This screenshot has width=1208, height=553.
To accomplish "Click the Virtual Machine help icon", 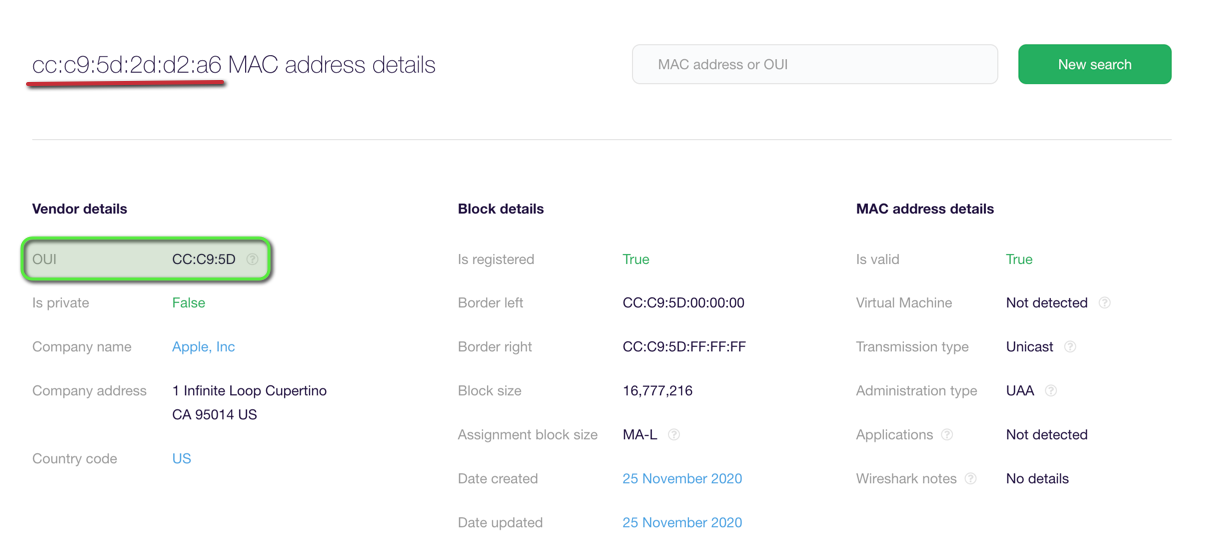I will point(1105,303).
